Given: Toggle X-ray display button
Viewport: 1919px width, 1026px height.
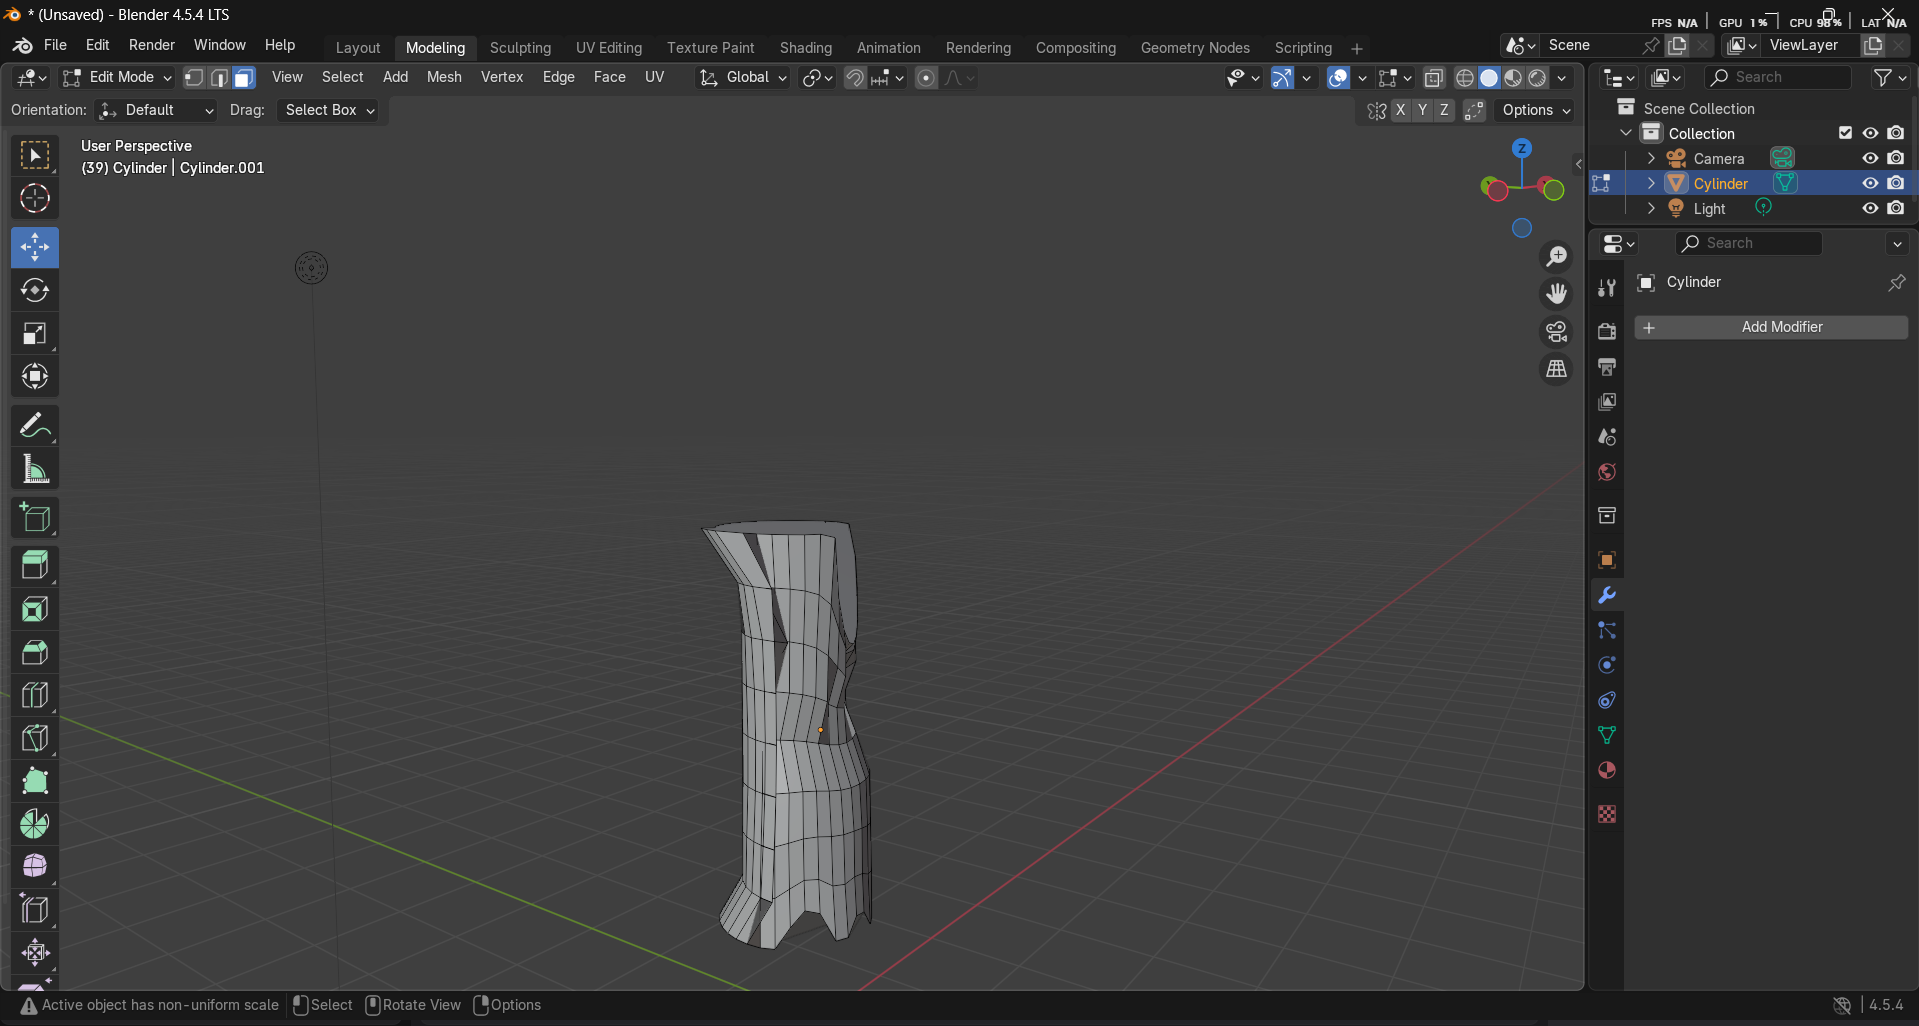Looking at the screenshot, I should point(1433,78).
